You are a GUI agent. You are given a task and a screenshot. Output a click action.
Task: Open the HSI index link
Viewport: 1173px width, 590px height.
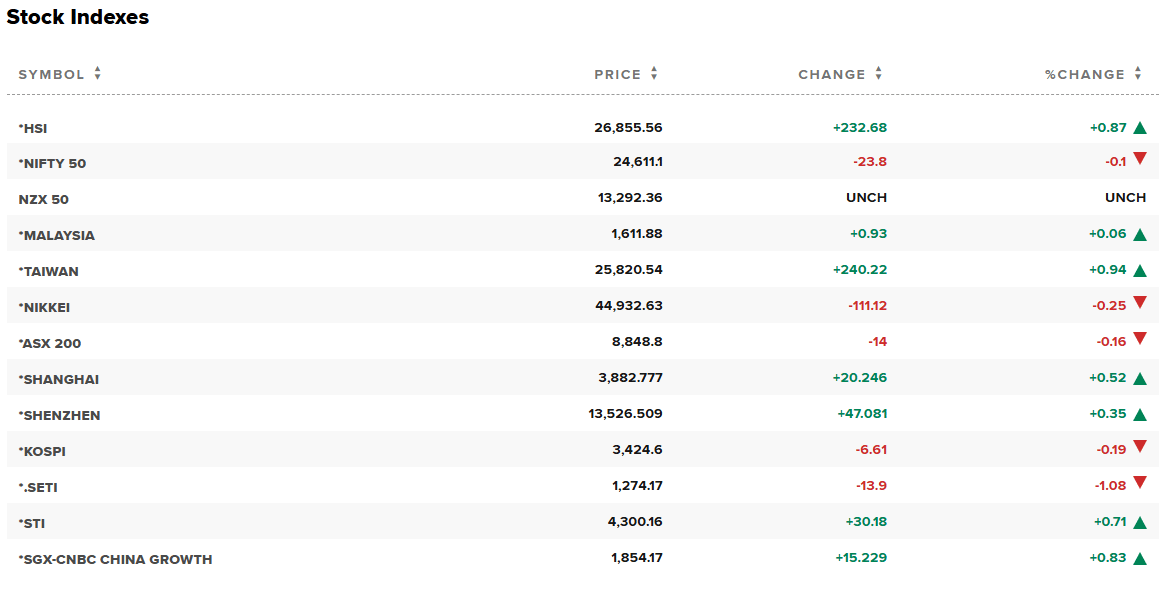pos(34,129)
